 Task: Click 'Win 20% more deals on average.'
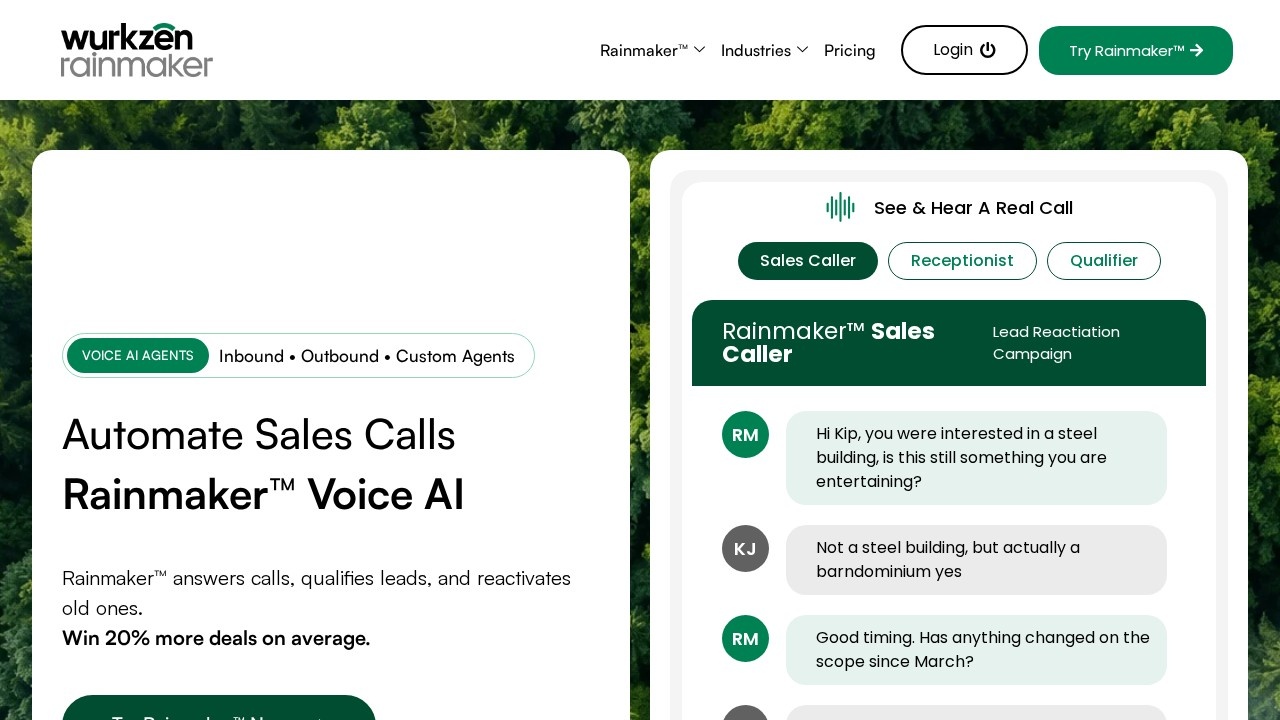pos(216,638)
